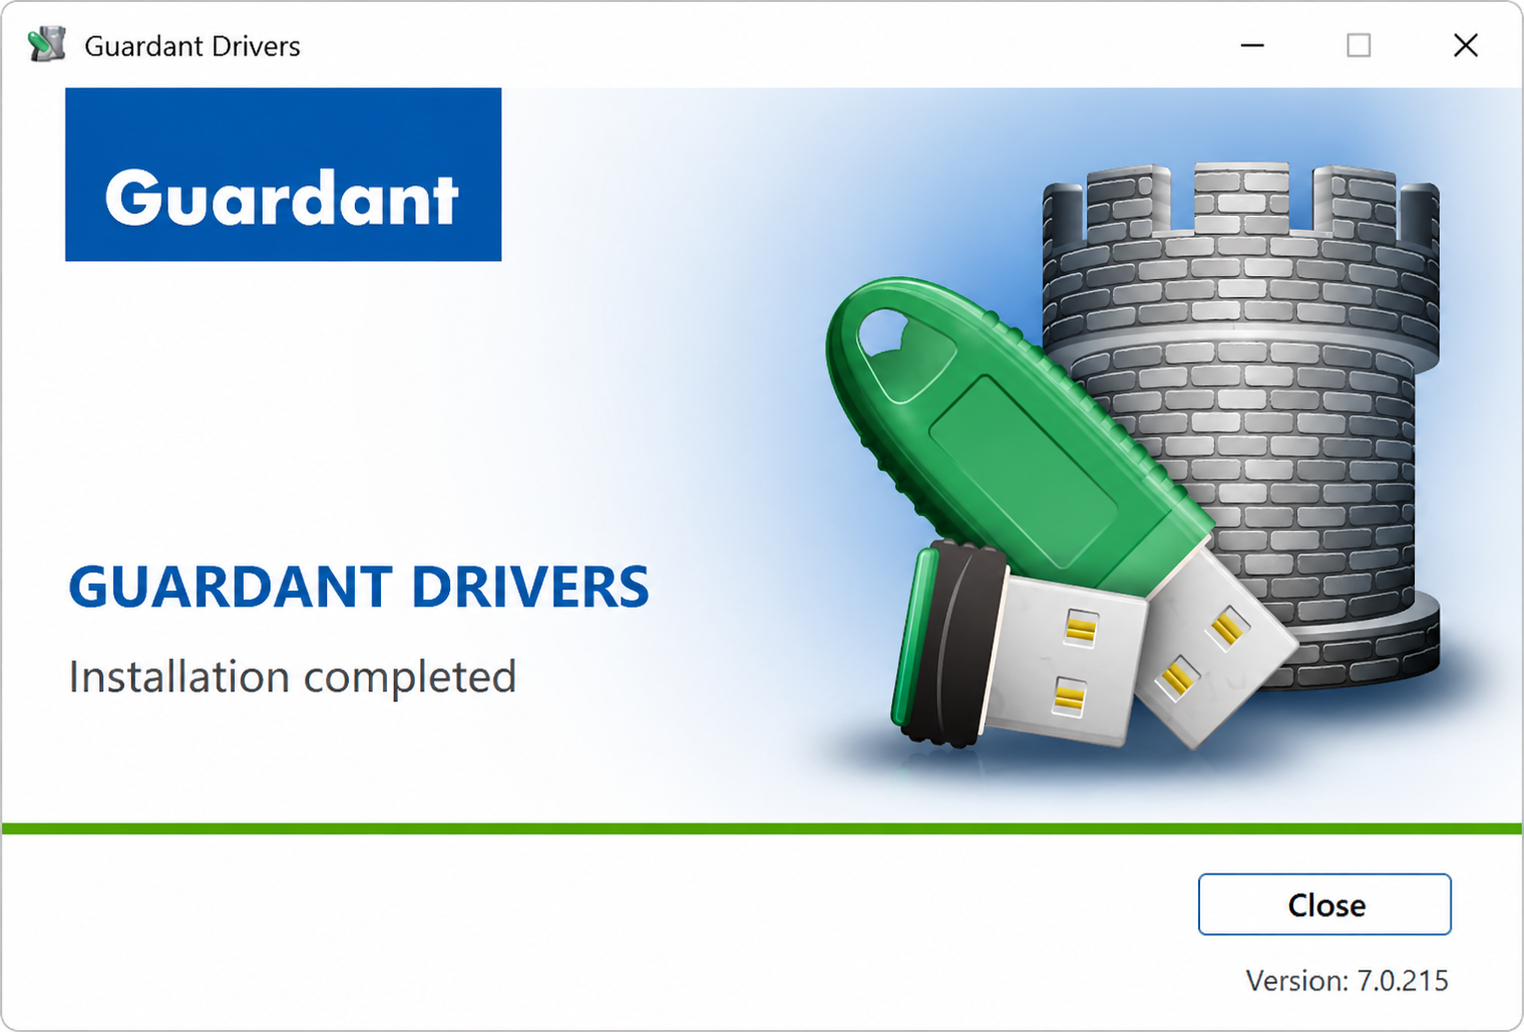Click the blue Guardant logo banner
1524x1032 pixels.
pyautogui.click(x=283, y=174)
